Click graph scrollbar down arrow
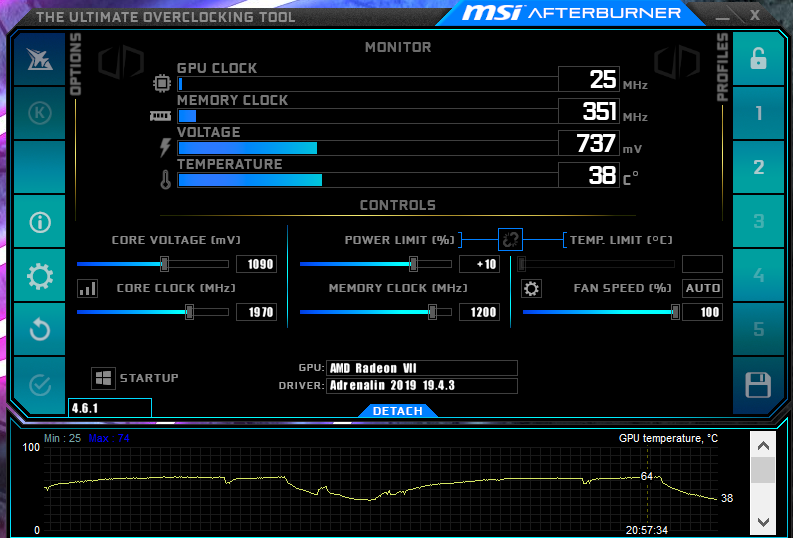Viewport: 793px width, 538px height. coord(763,523)
